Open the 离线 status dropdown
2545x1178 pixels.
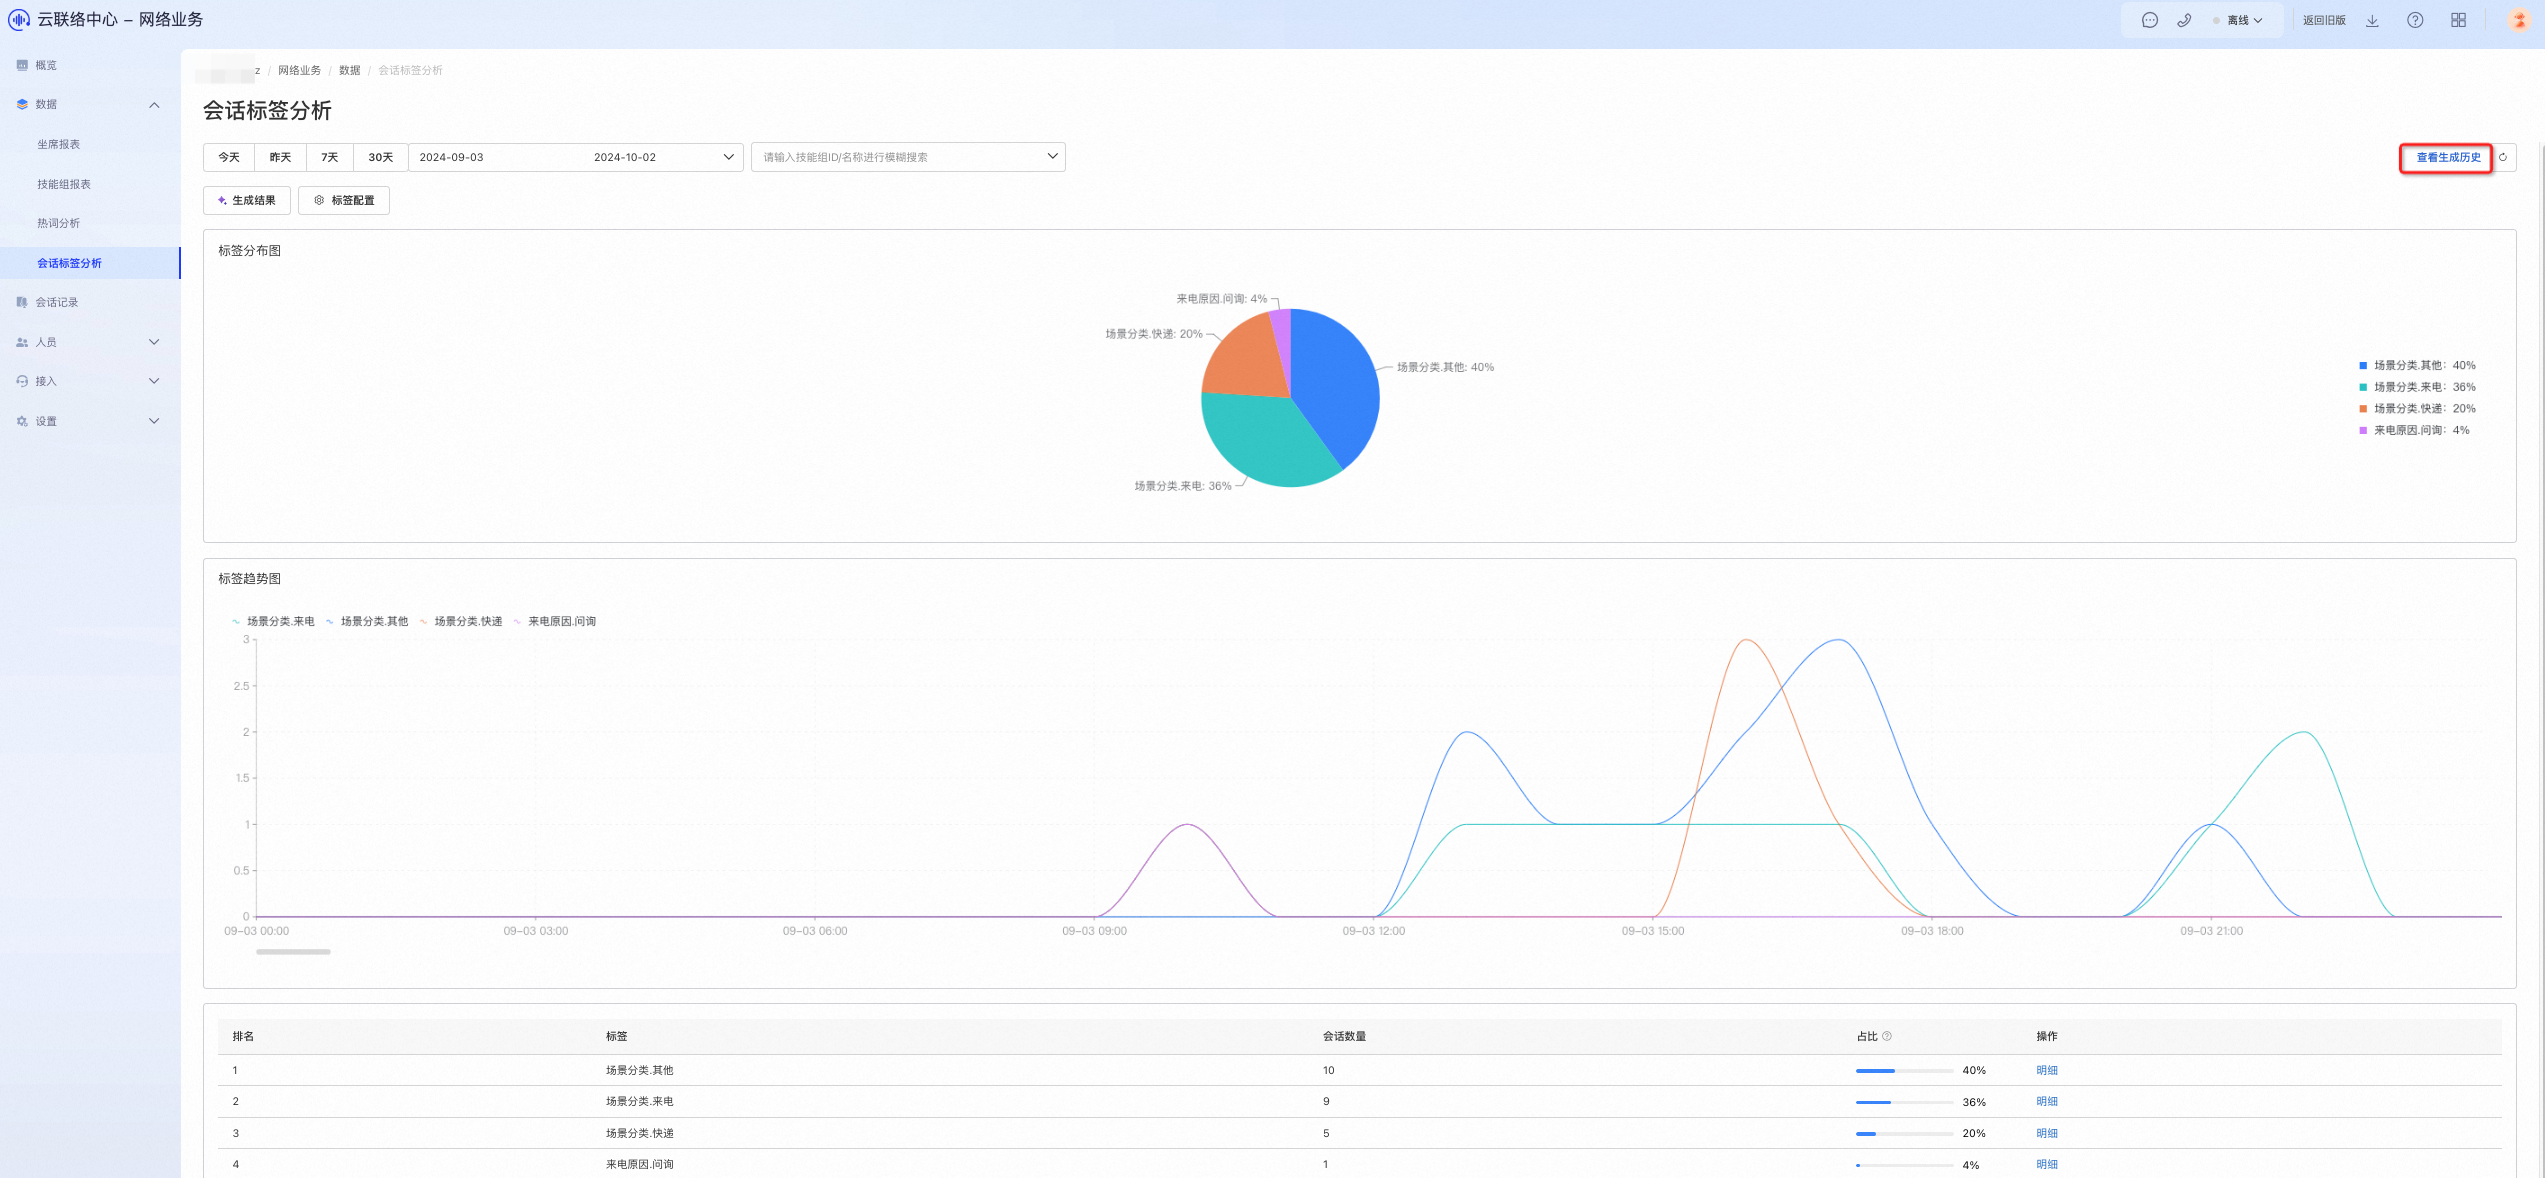[x=2240, y=20]
